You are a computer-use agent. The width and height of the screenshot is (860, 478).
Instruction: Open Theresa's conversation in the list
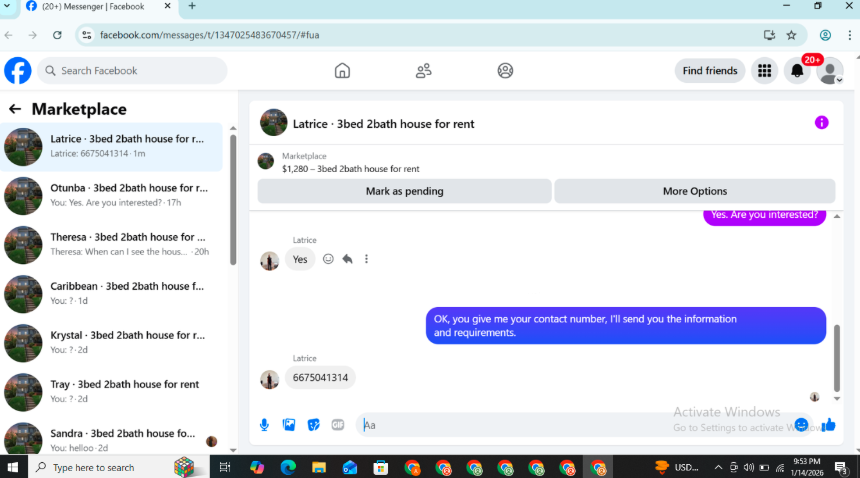coord(112,245)
